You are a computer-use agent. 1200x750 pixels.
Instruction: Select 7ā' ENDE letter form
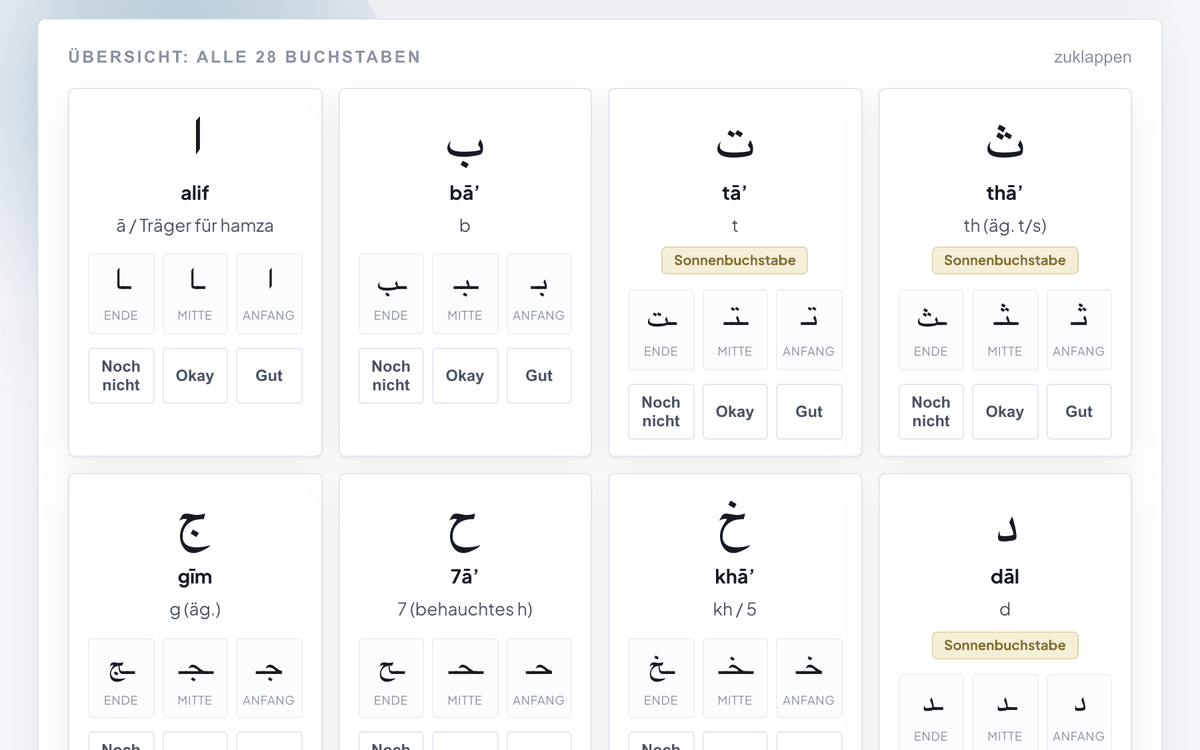coord(391,678)
